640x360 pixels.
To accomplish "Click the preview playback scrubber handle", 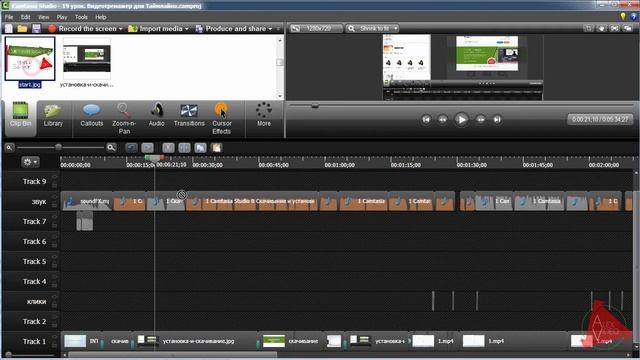I will tap(315, 106).
